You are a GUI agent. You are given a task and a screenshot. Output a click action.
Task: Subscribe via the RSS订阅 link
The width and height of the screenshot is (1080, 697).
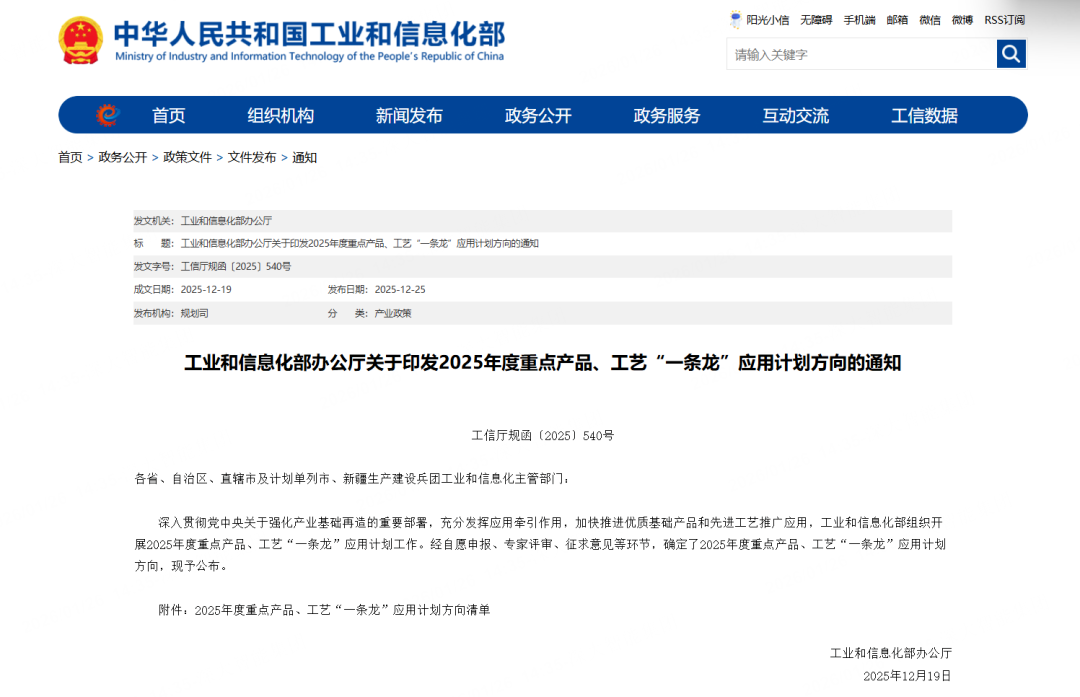pyautogui.click(x=1004, y=20)
